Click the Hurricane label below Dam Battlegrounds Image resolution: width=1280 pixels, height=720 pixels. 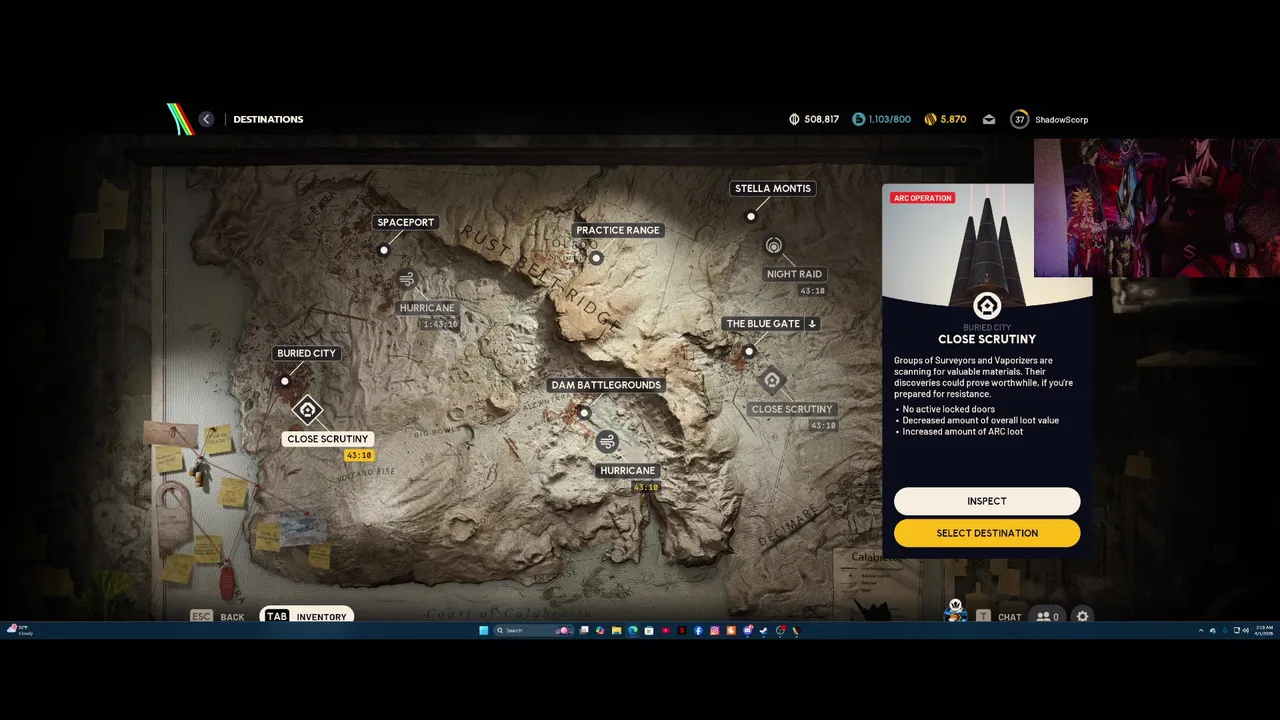point(627,470)
